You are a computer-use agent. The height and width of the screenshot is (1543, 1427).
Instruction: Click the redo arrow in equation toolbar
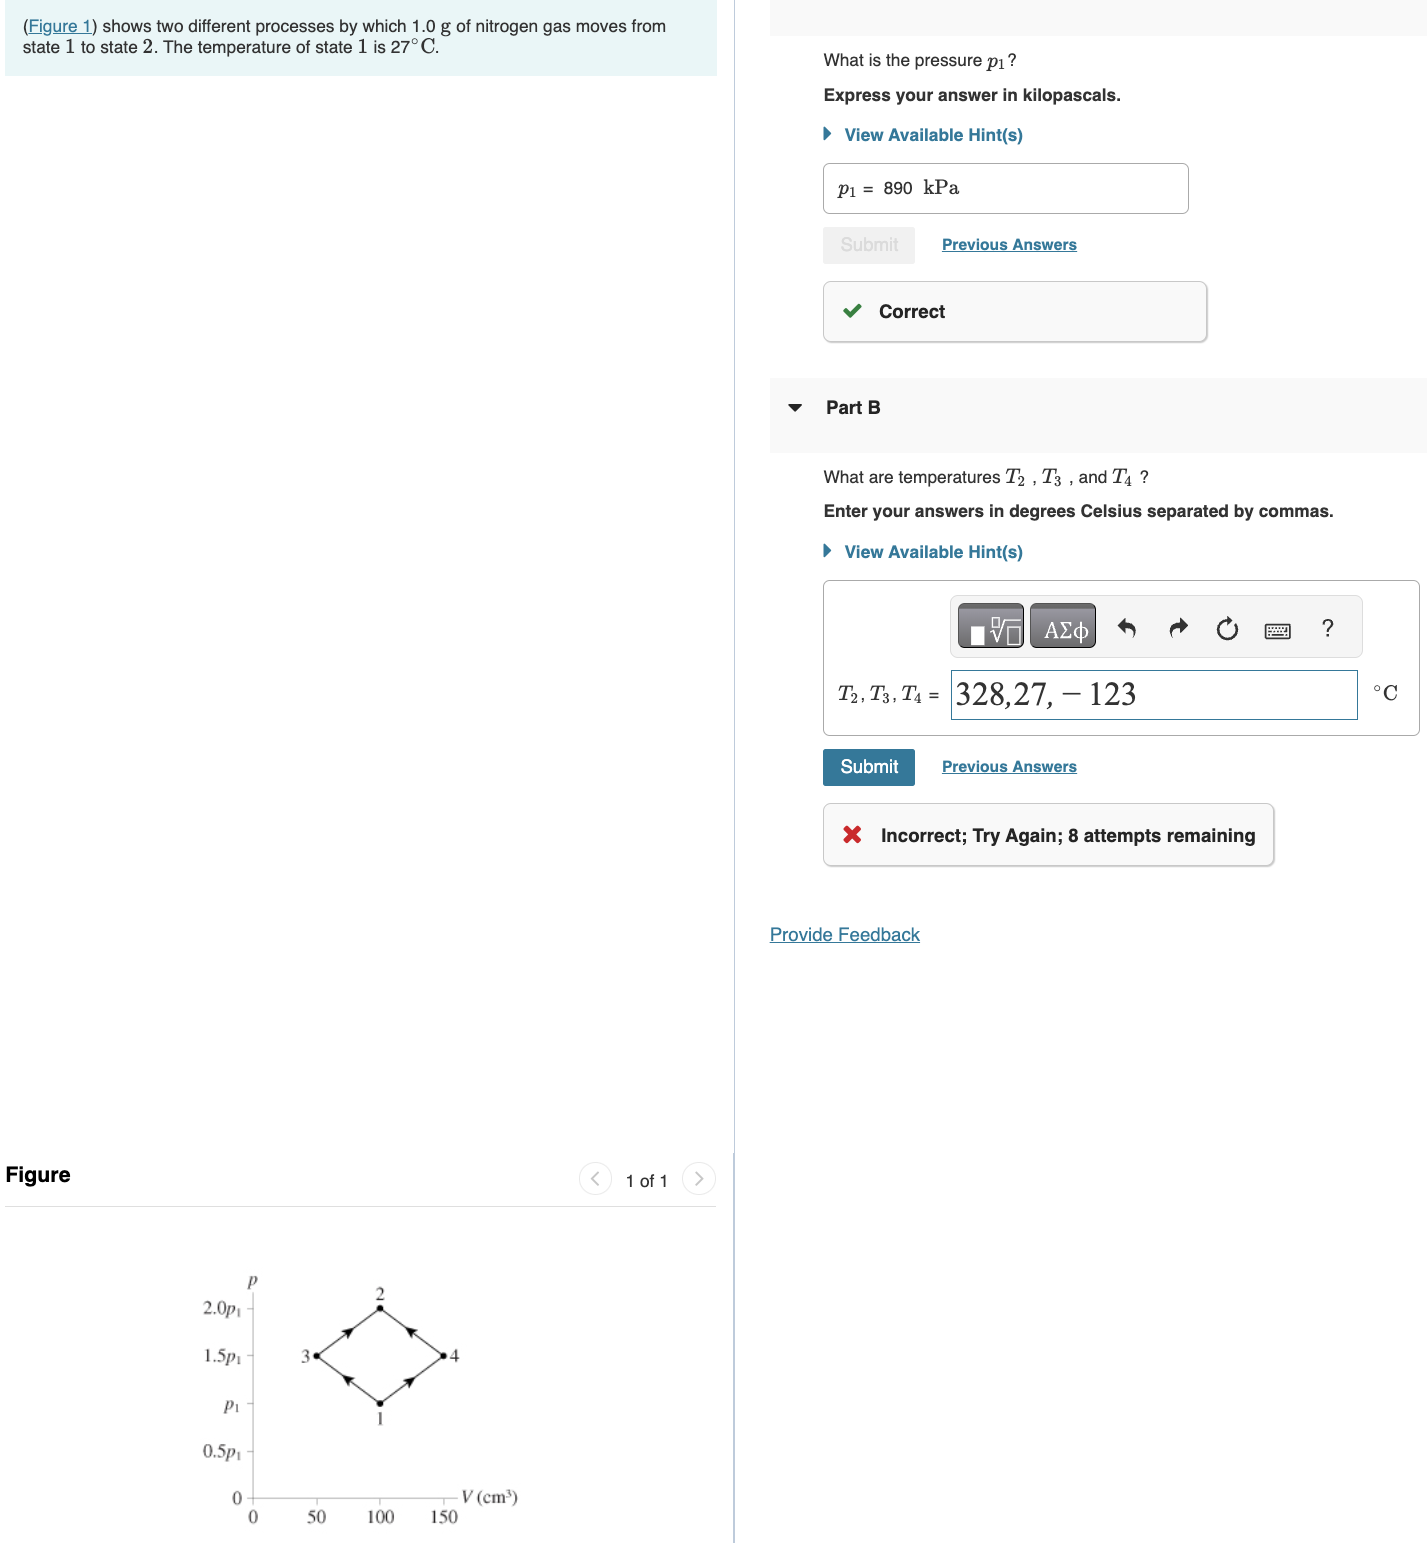coord(1177,627)
